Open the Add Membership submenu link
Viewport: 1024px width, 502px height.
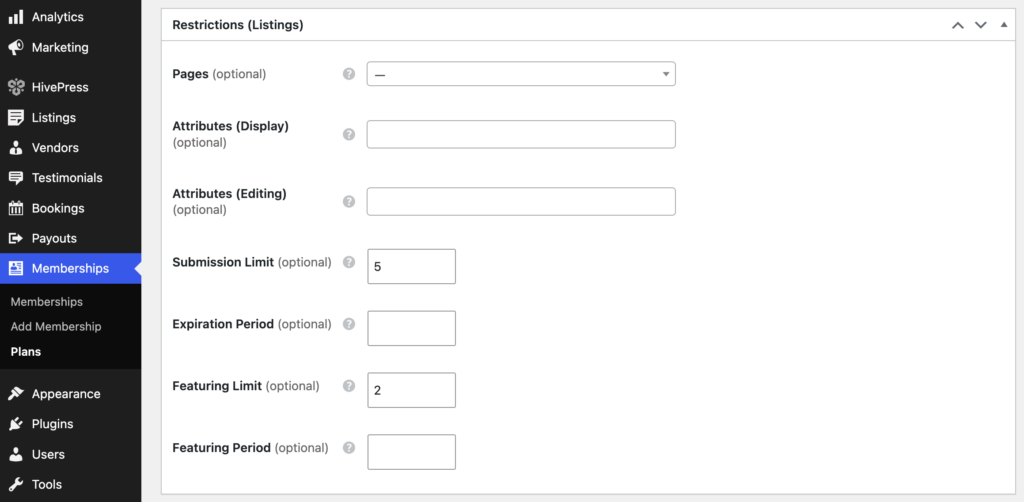[x=56, y=326]
